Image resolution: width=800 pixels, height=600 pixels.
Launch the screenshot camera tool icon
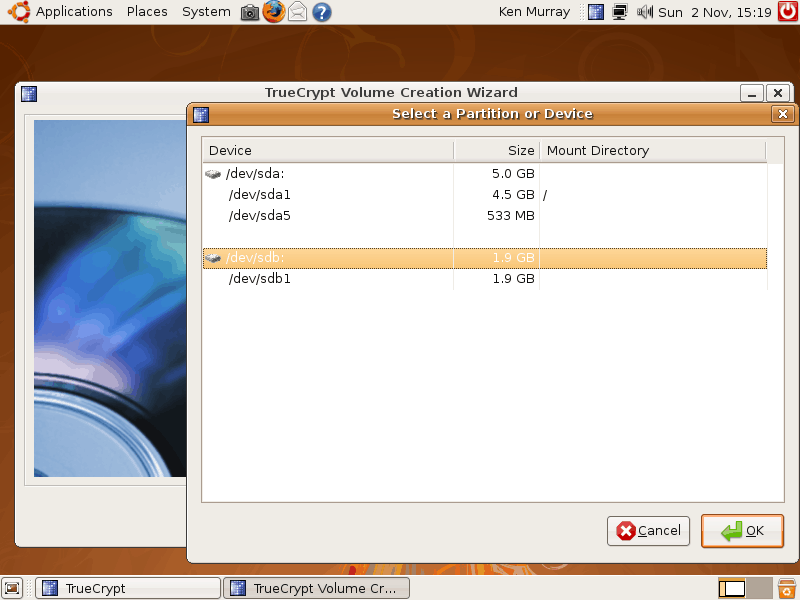250,12
